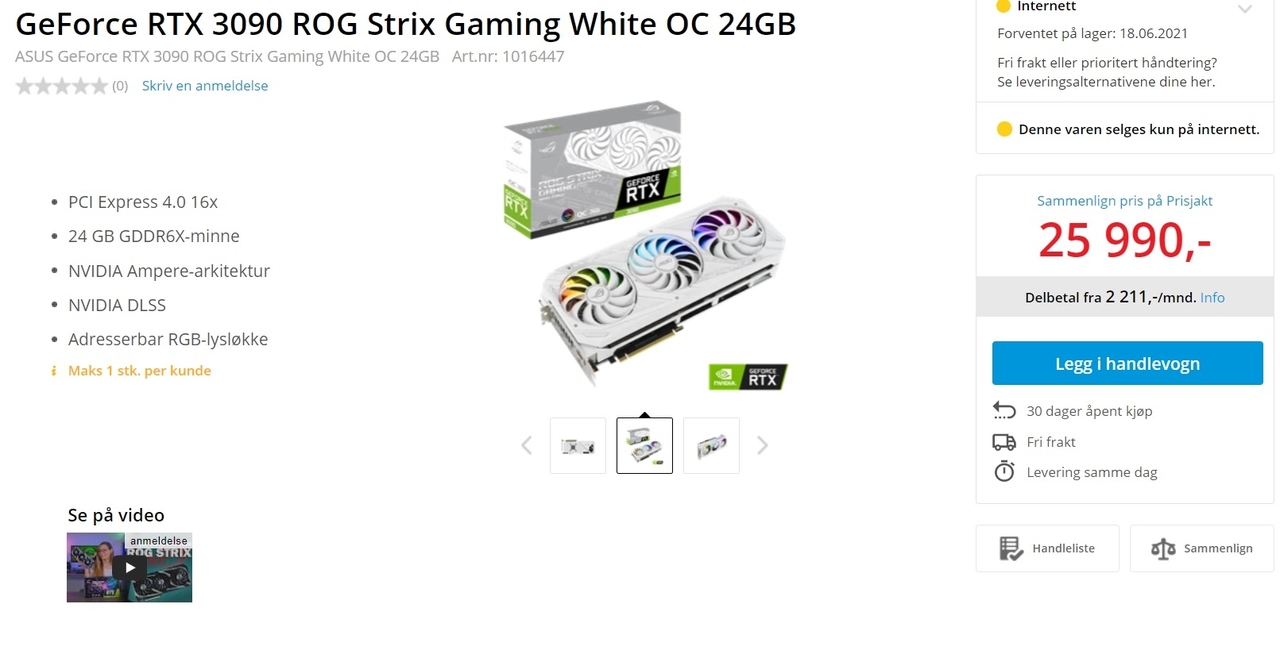Click the Fri frakt truck icon
The image size is (1280, 654).
tap(1004, 442)
